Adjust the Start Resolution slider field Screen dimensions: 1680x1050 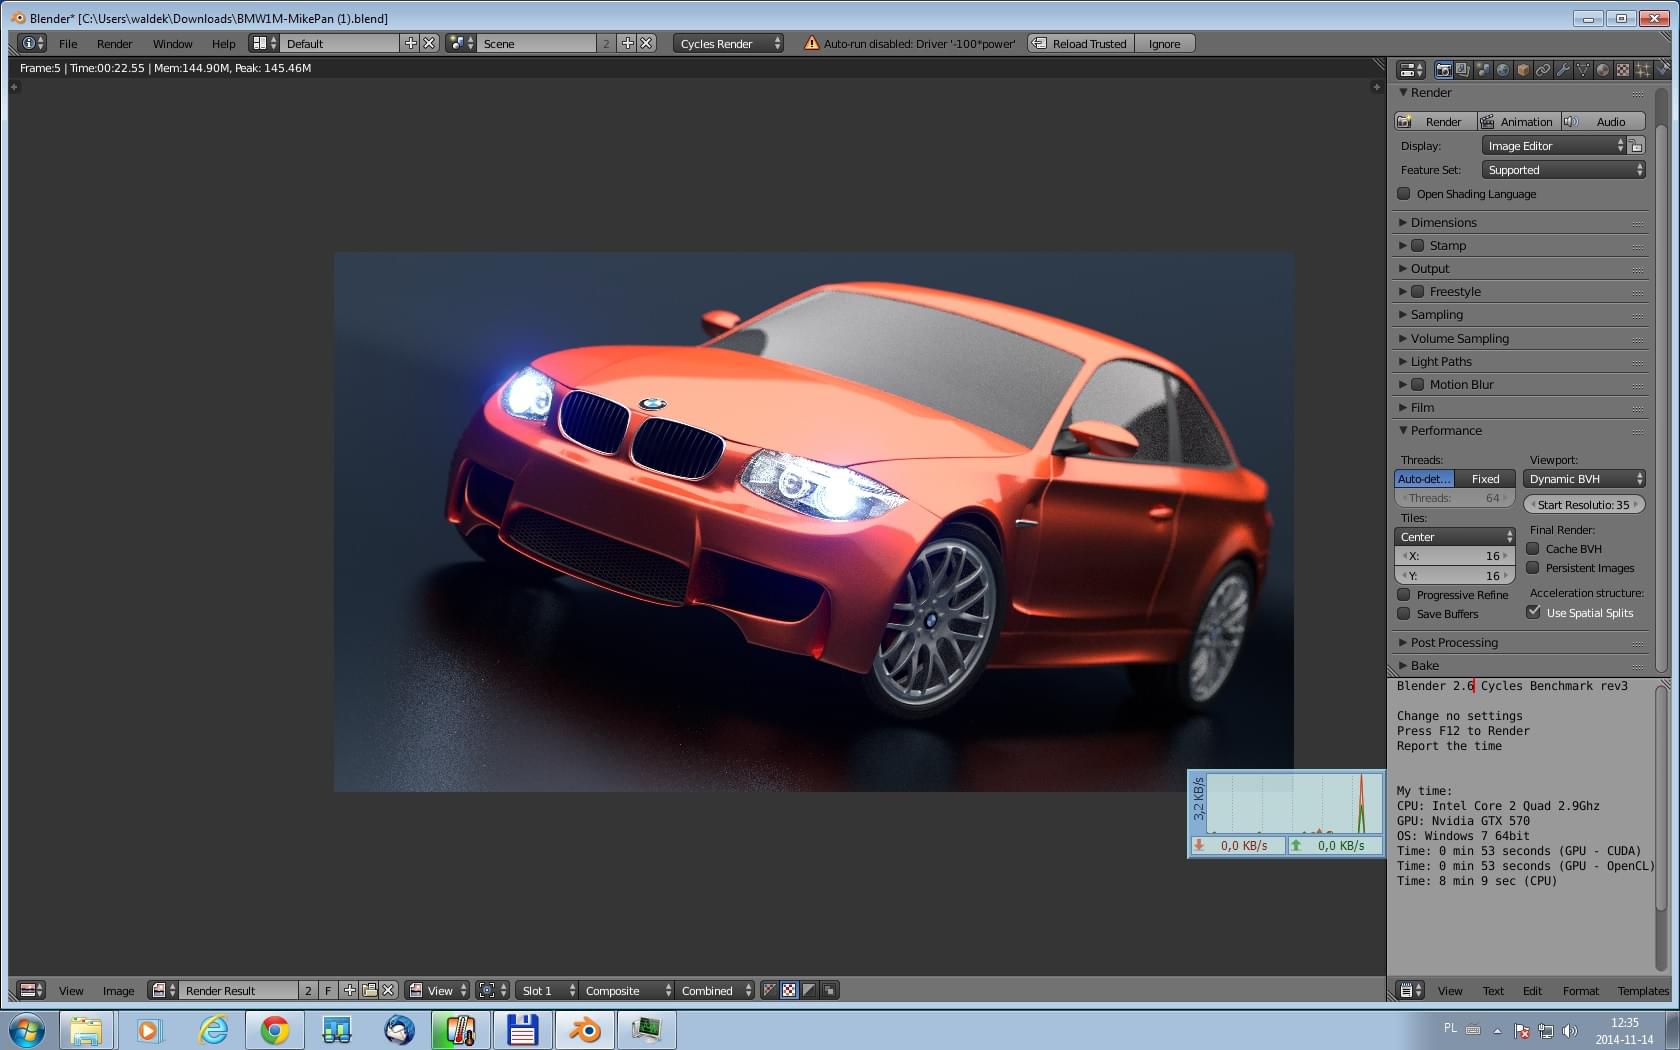tap(1583, 505)
